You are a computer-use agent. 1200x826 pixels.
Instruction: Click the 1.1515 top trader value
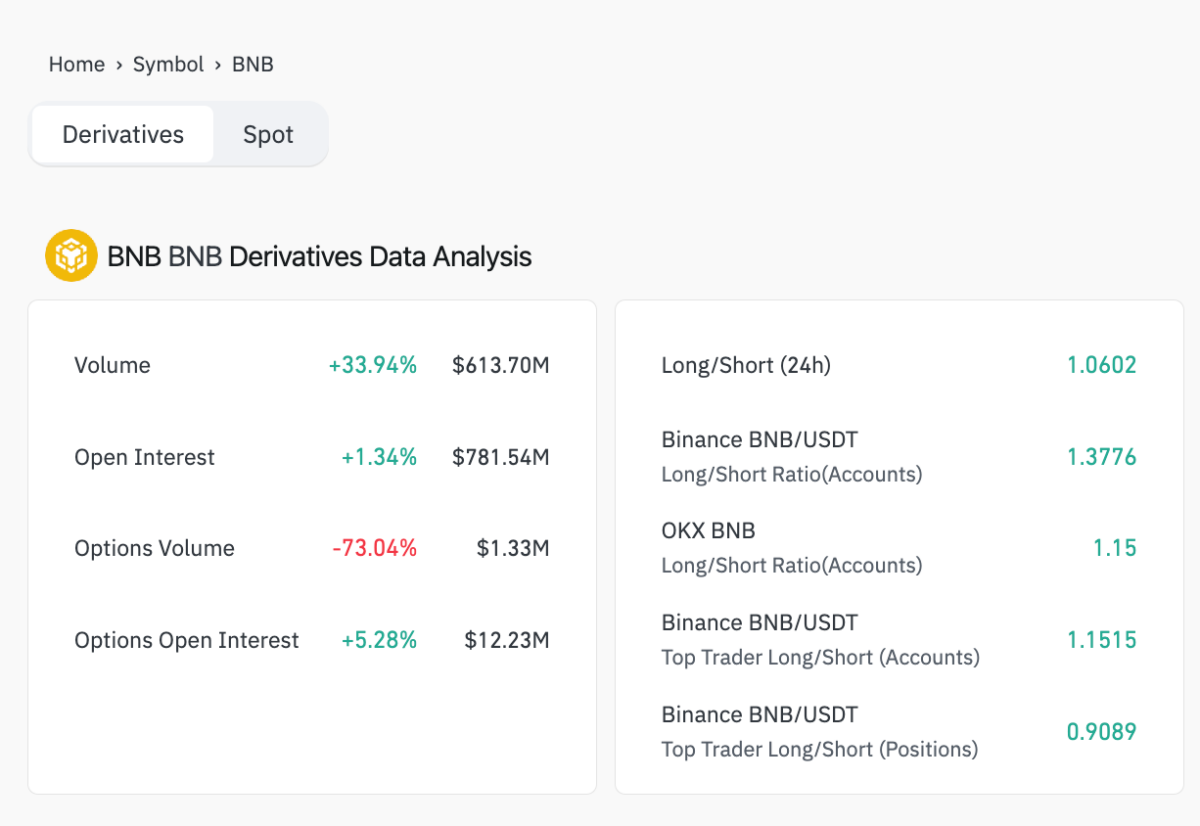click(1102, 640)
